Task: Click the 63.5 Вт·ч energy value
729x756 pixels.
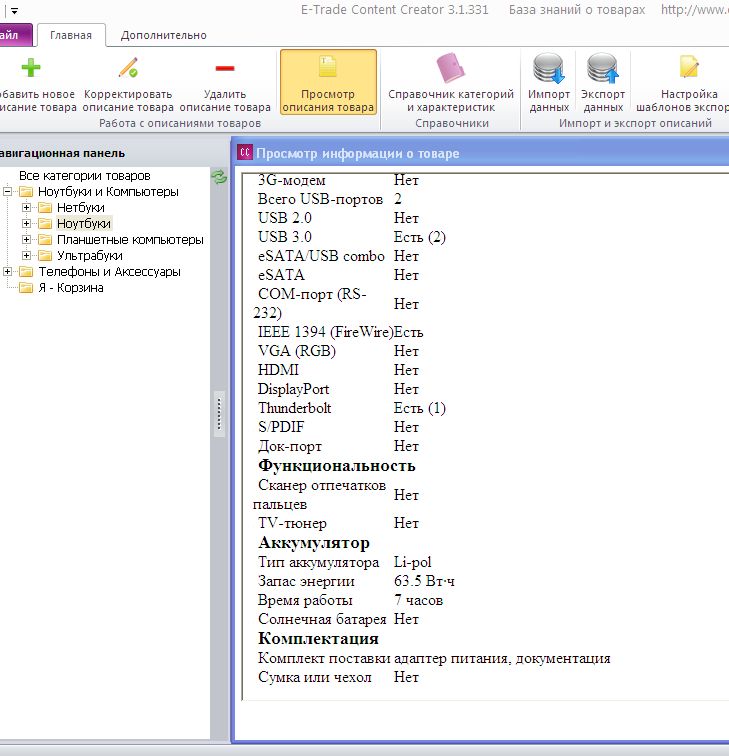Action: 424,581
